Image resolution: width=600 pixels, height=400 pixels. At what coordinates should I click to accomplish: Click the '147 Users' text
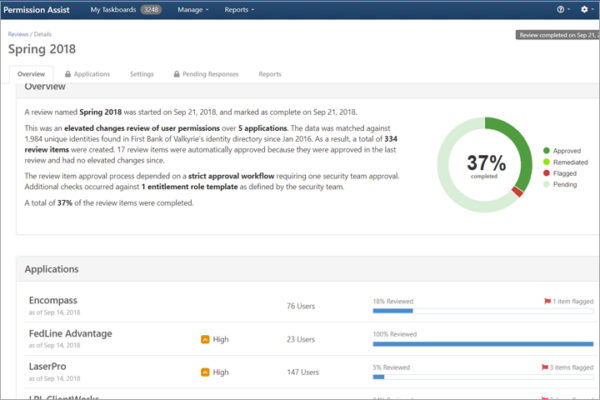tap(303, 372)
